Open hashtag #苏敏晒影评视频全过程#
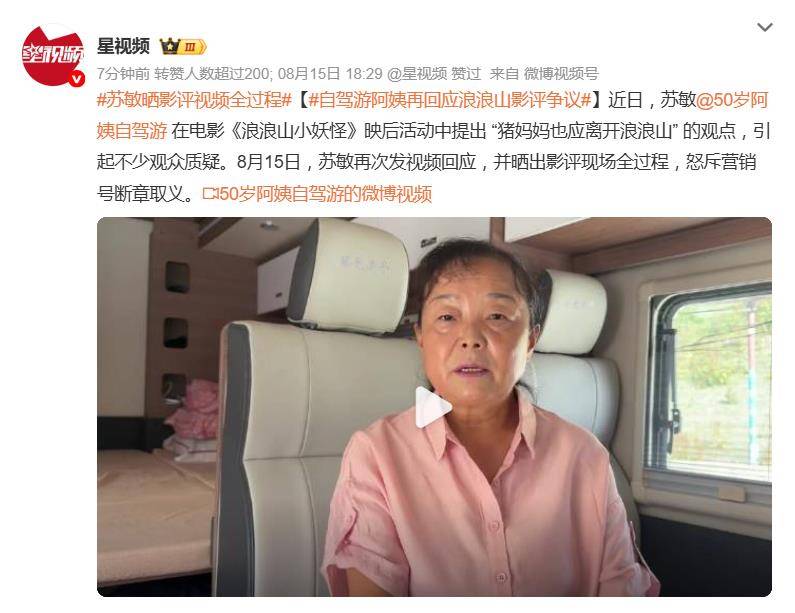This screenshot has height=613, width=795. (194, 100)
